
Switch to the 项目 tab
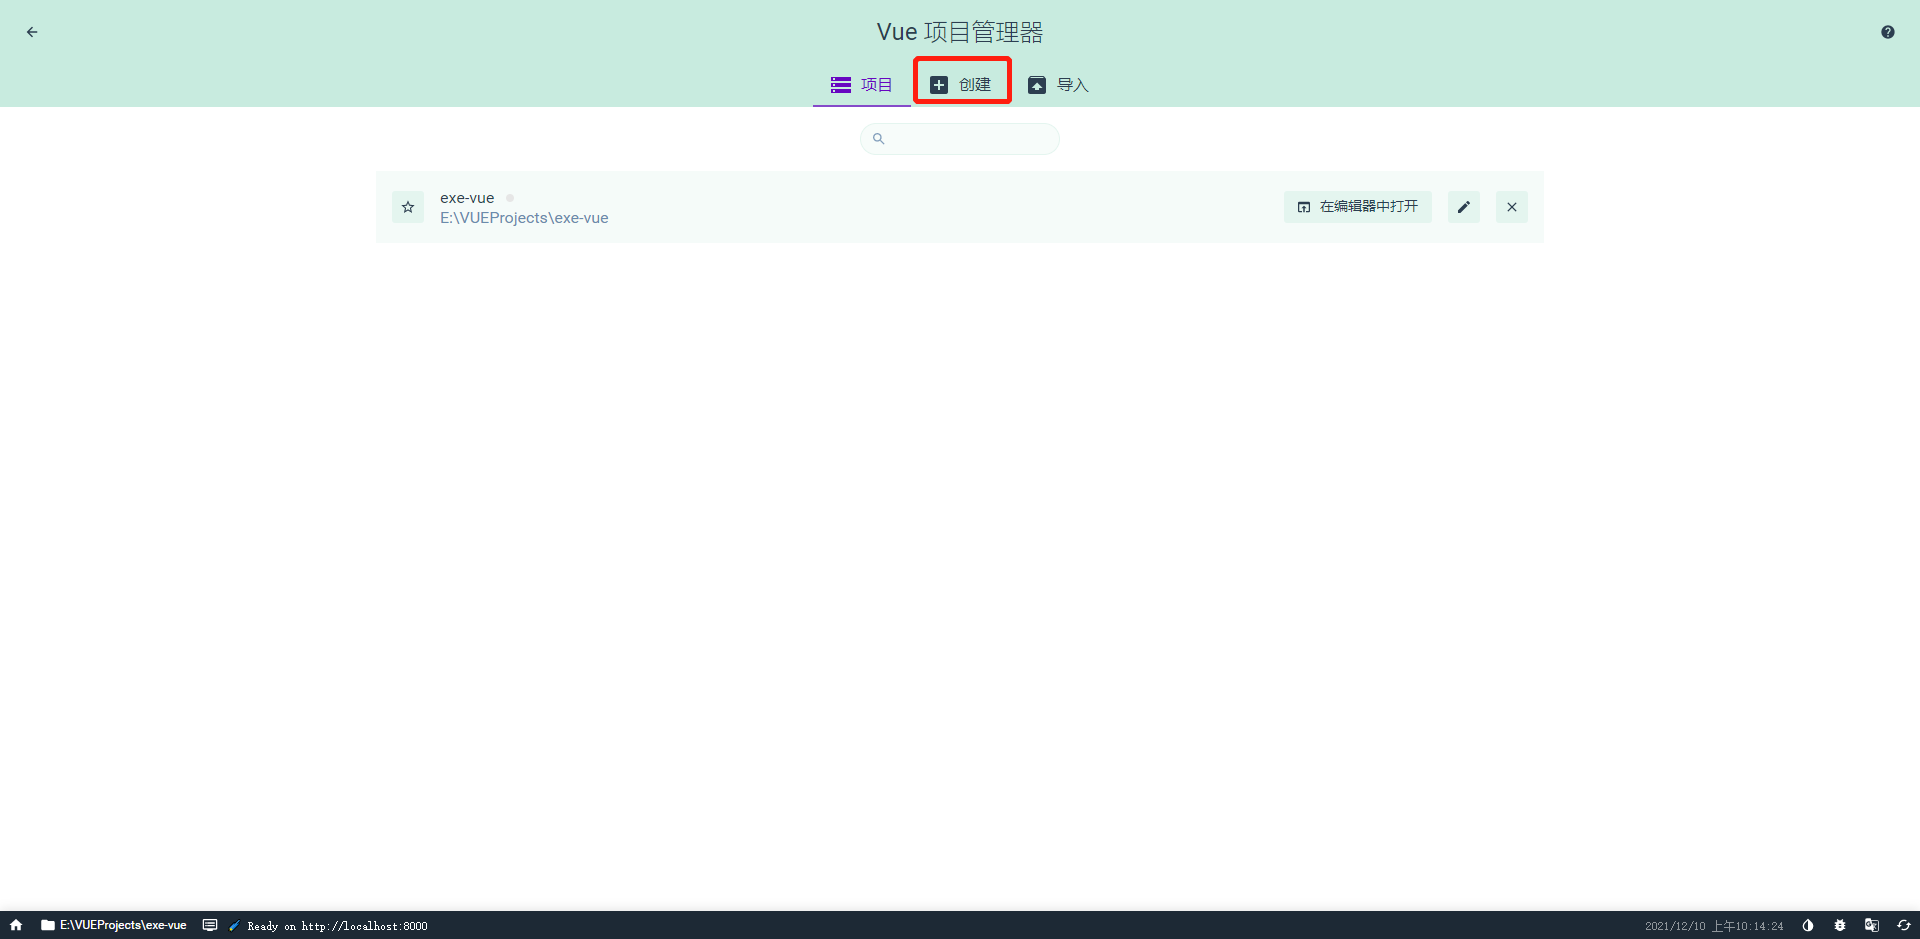pyautogui.click(x=862, y=85)
